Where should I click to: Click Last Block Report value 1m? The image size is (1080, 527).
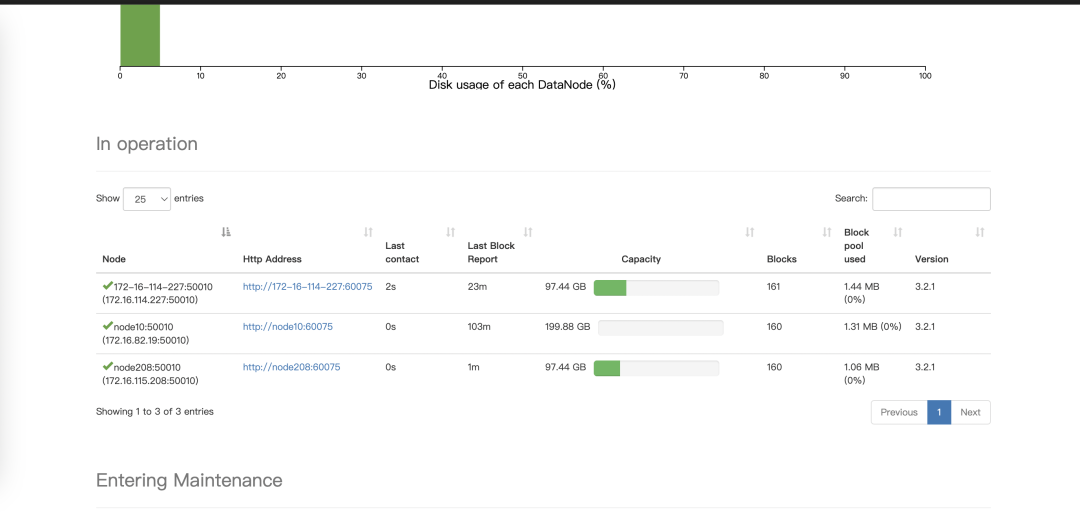[473, 368]
